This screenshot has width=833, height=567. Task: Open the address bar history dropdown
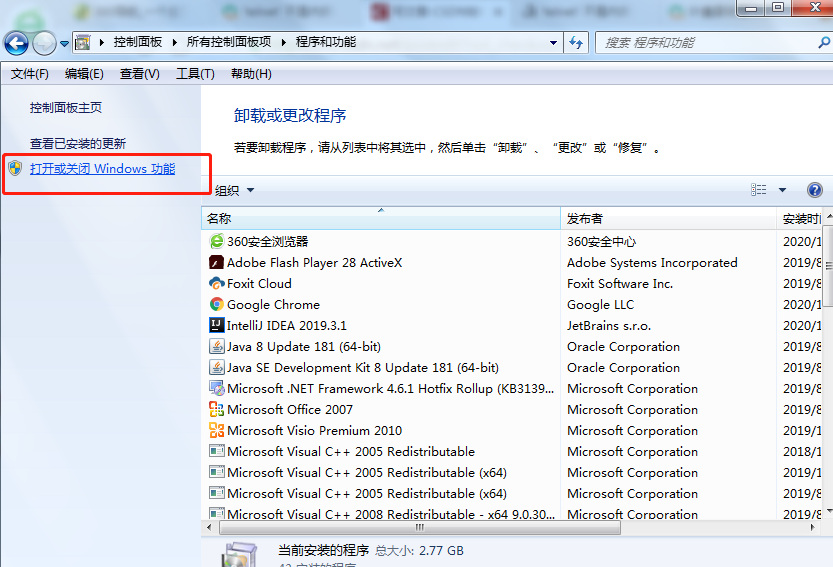tap(553, 43)
